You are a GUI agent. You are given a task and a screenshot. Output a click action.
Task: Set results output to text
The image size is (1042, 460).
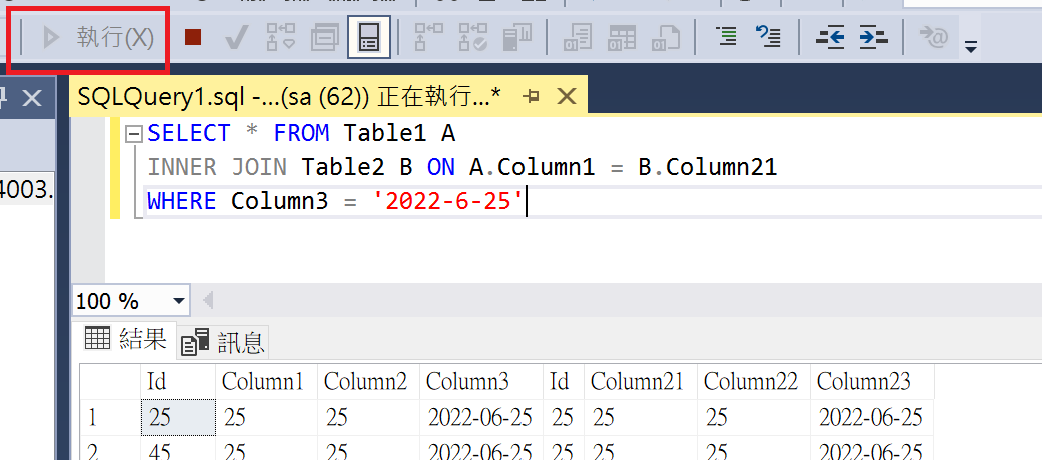pos(577,38)
